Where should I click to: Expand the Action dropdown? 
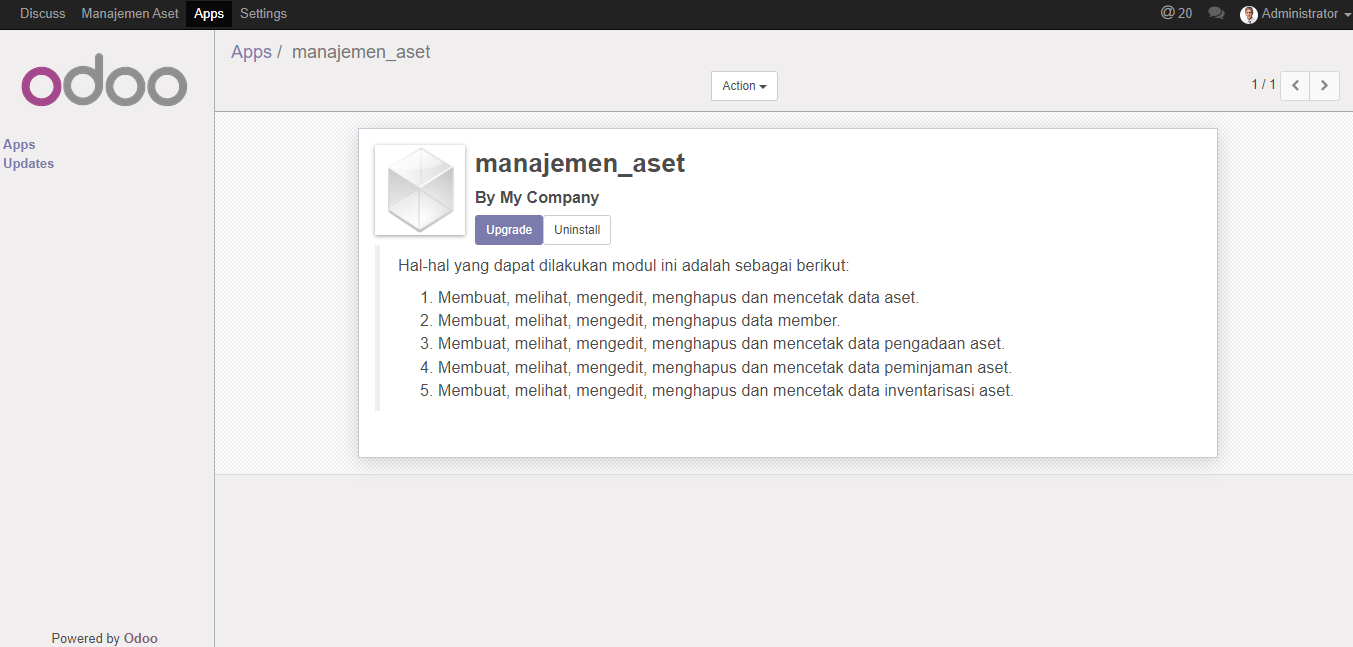(744, 86)
